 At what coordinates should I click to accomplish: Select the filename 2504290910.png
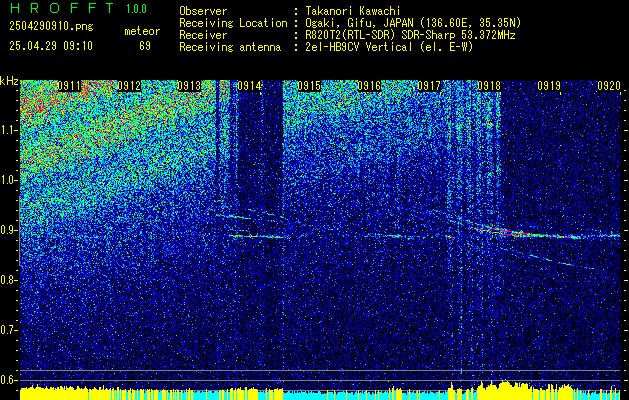pos(51,27)
